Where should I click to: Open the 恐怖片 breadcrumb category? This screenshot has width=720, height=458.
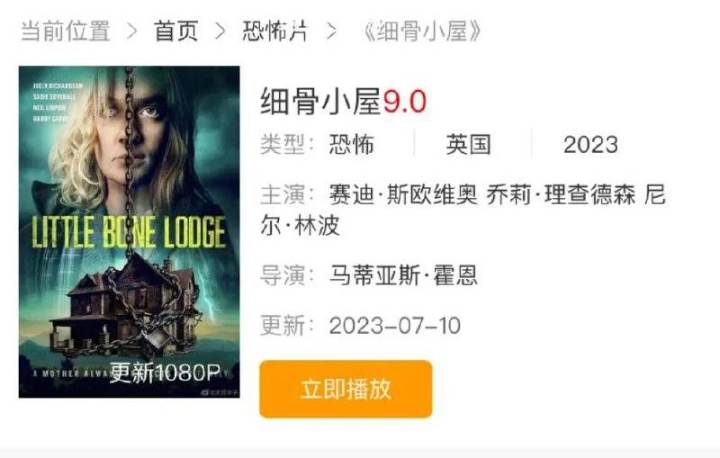[276, 31]
